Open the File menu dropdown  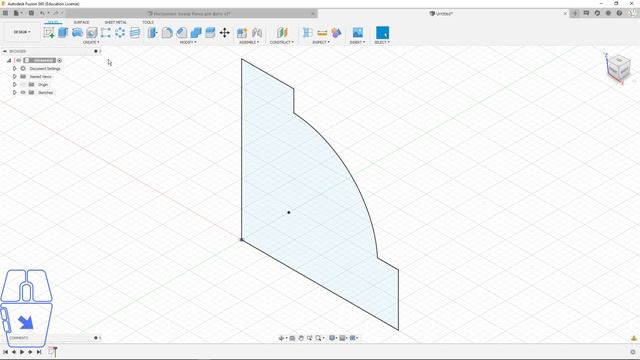(x=18, y=13)
